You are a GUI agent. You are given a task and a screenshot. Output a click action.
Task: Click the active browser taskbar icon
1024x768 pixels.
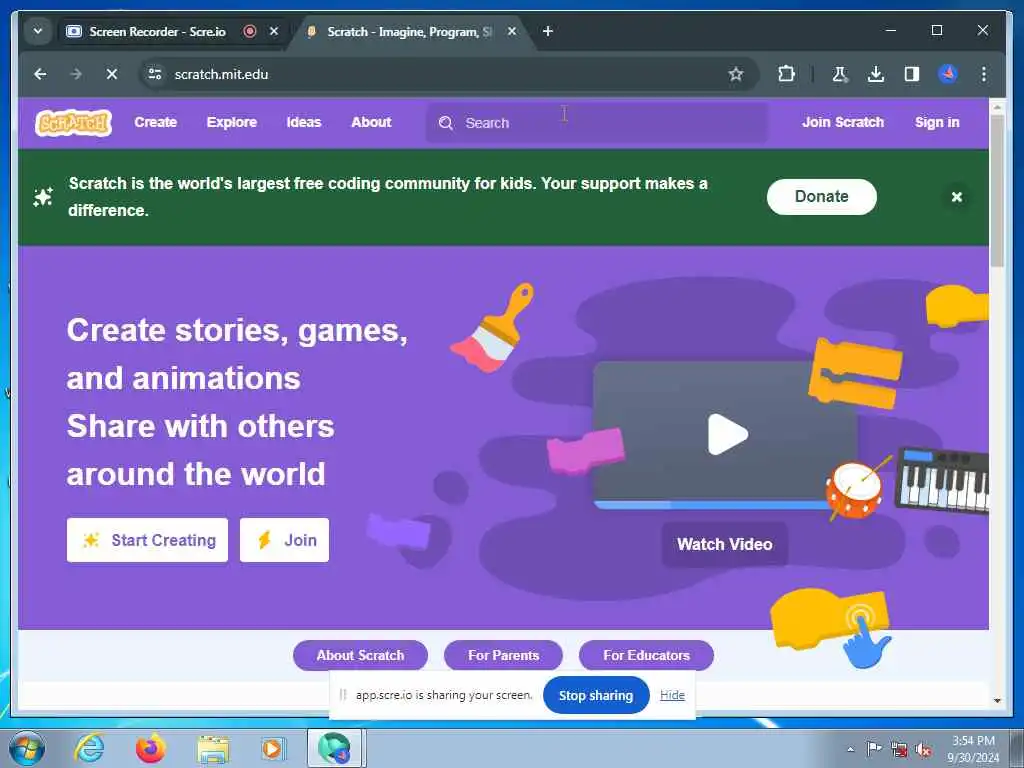(x=334, y=748)
